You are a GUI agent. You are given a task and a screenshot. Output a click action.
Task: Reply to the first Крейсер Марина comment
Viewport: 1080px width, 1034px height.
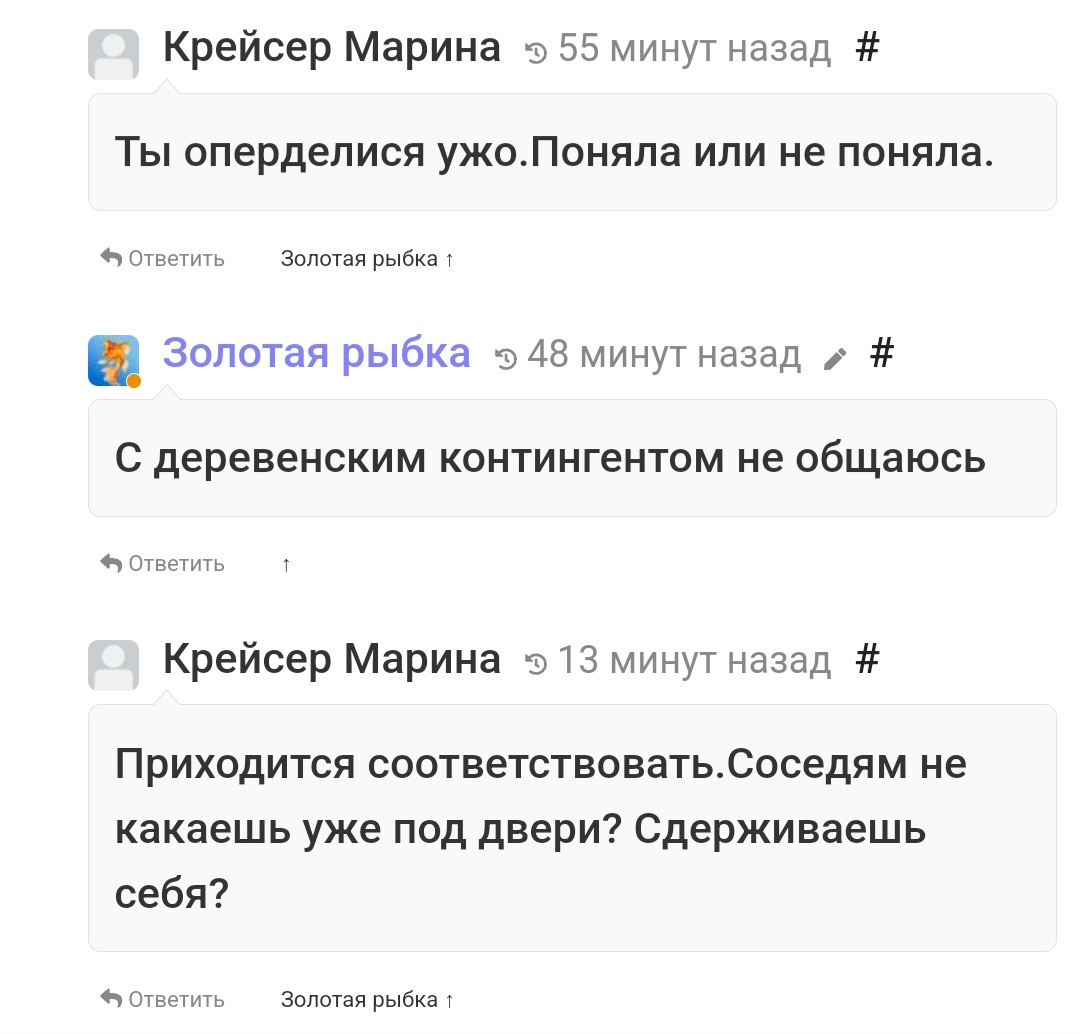coord(163,258)
